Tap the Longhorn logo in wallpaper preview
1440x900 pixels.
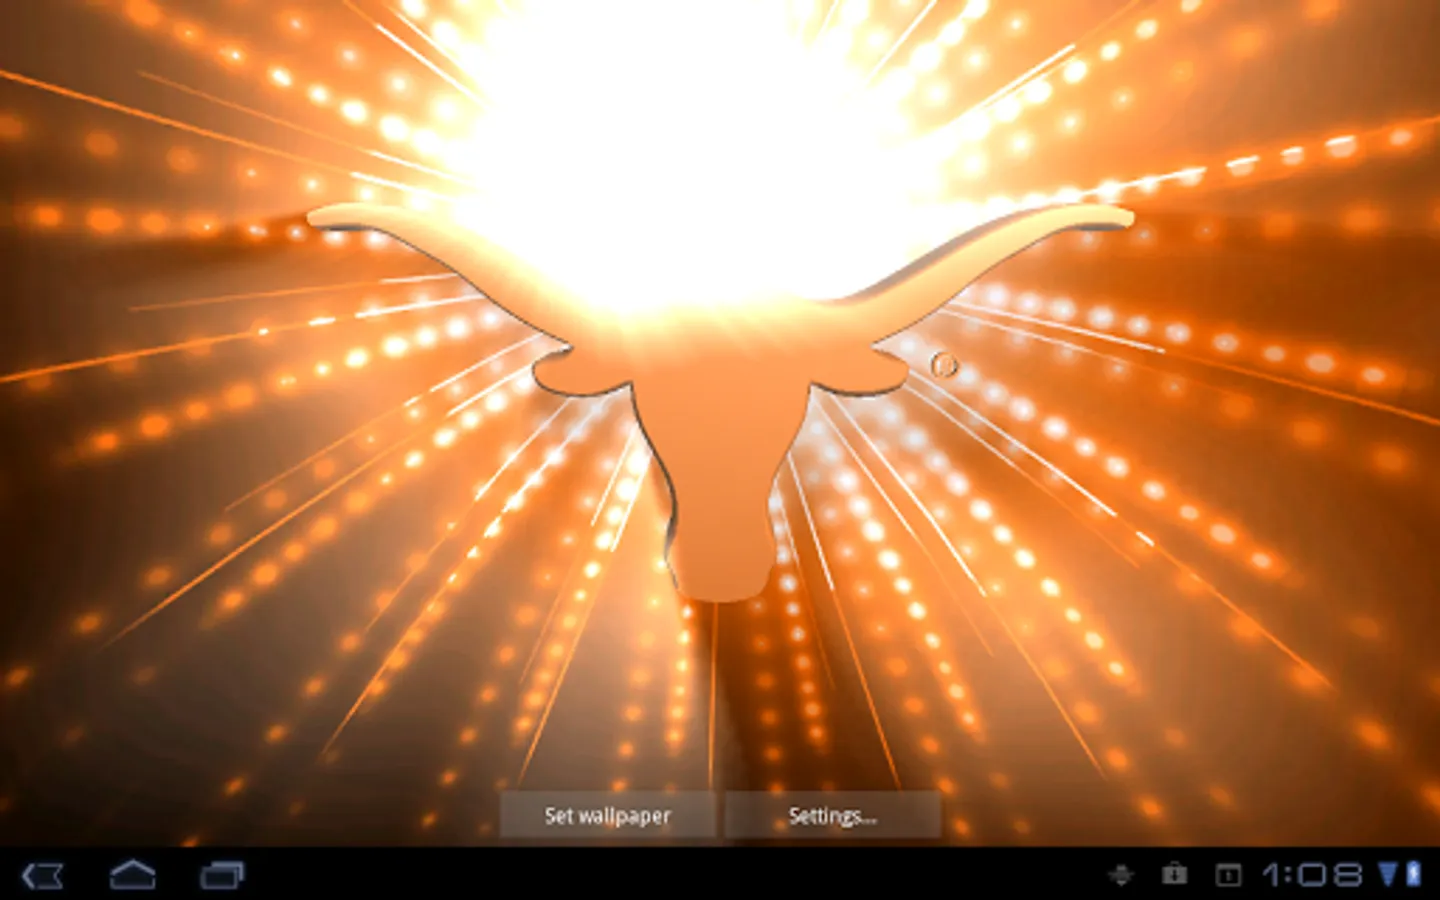click(720, 400)
